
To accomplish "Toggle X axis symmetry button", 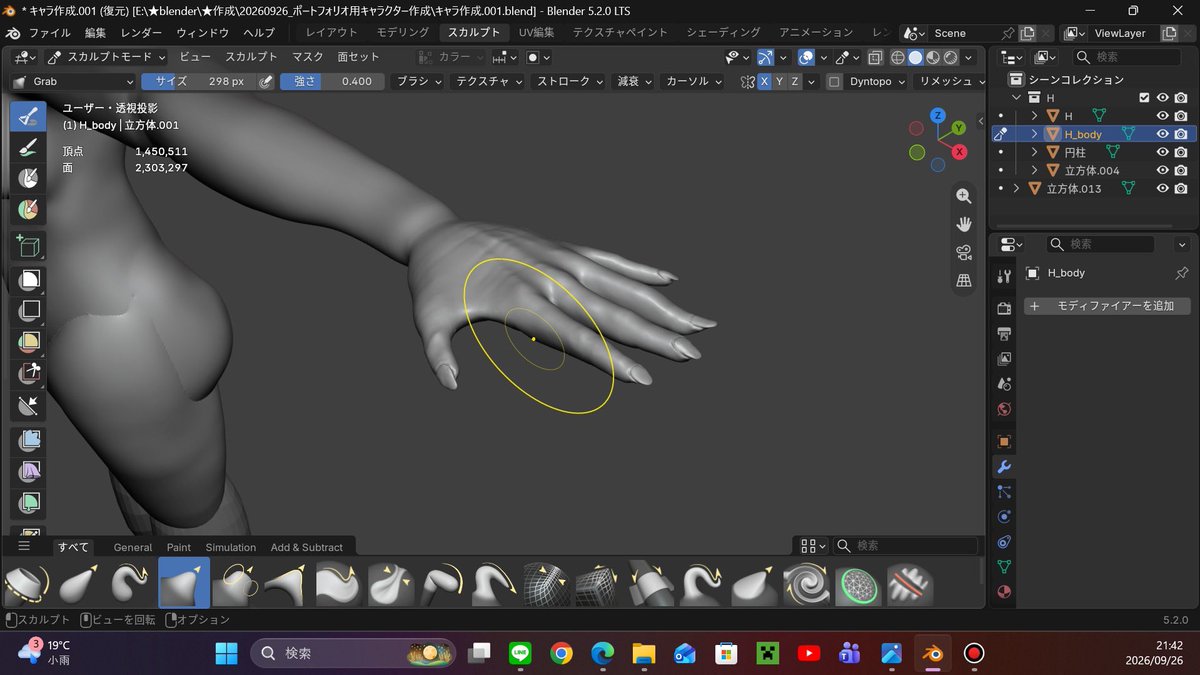I will pyautogui.click(x=765, y=82).
